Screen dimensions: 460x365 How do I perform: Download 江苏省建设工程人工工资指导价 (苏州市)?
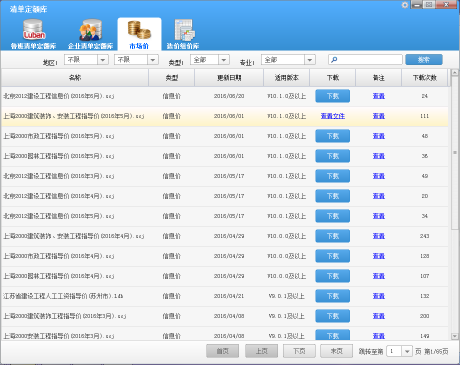tap(333, 296)
